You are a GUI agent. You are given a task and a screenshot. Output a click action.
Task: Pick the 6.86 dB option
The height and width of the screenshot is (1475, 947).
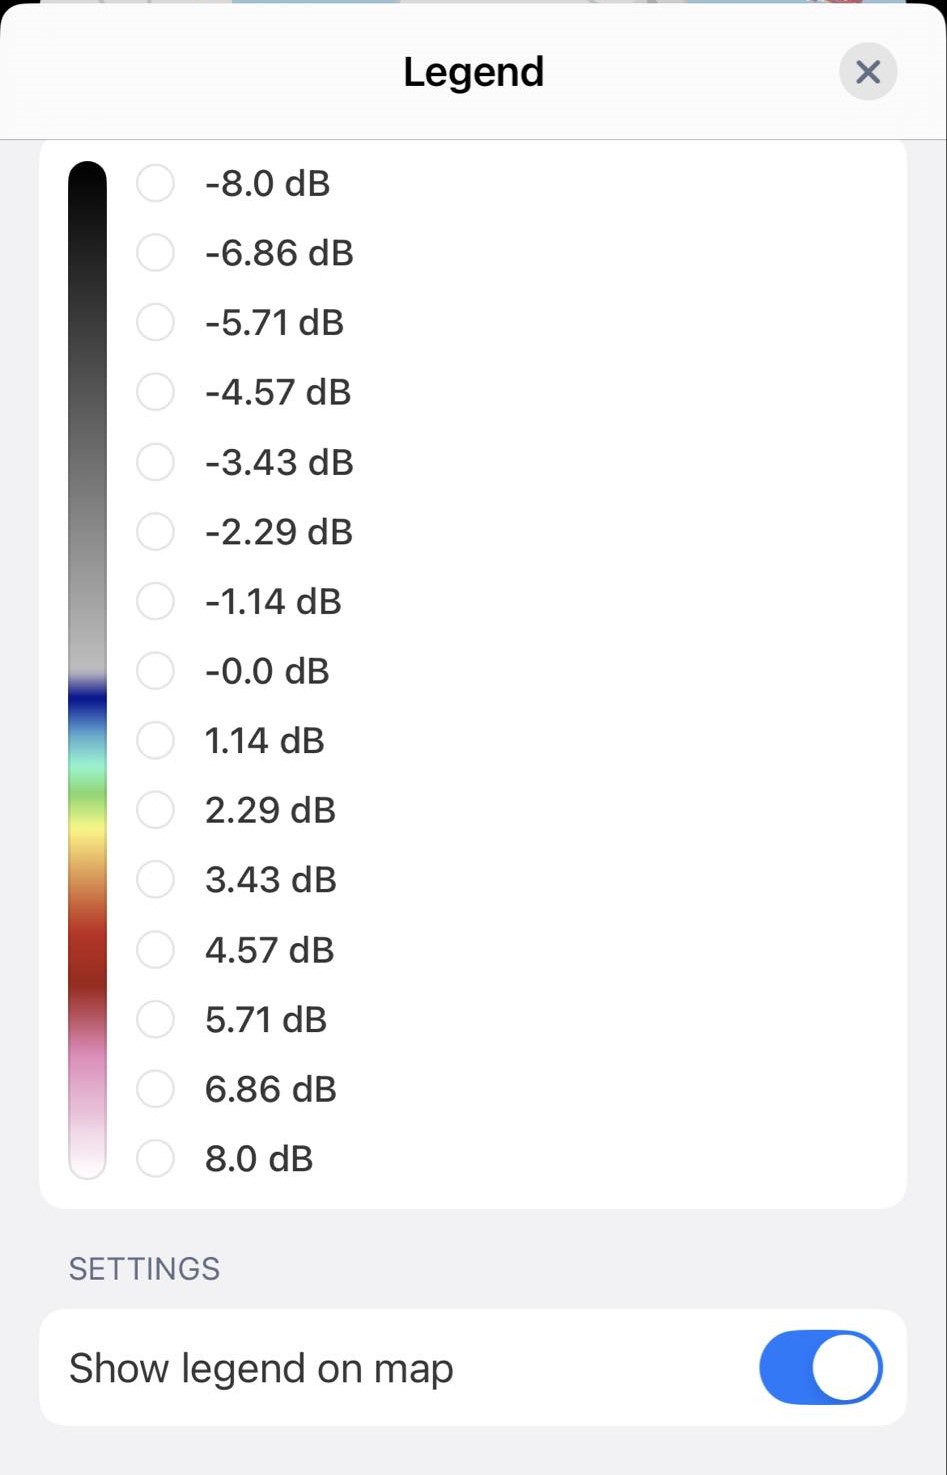point(155,1089)
